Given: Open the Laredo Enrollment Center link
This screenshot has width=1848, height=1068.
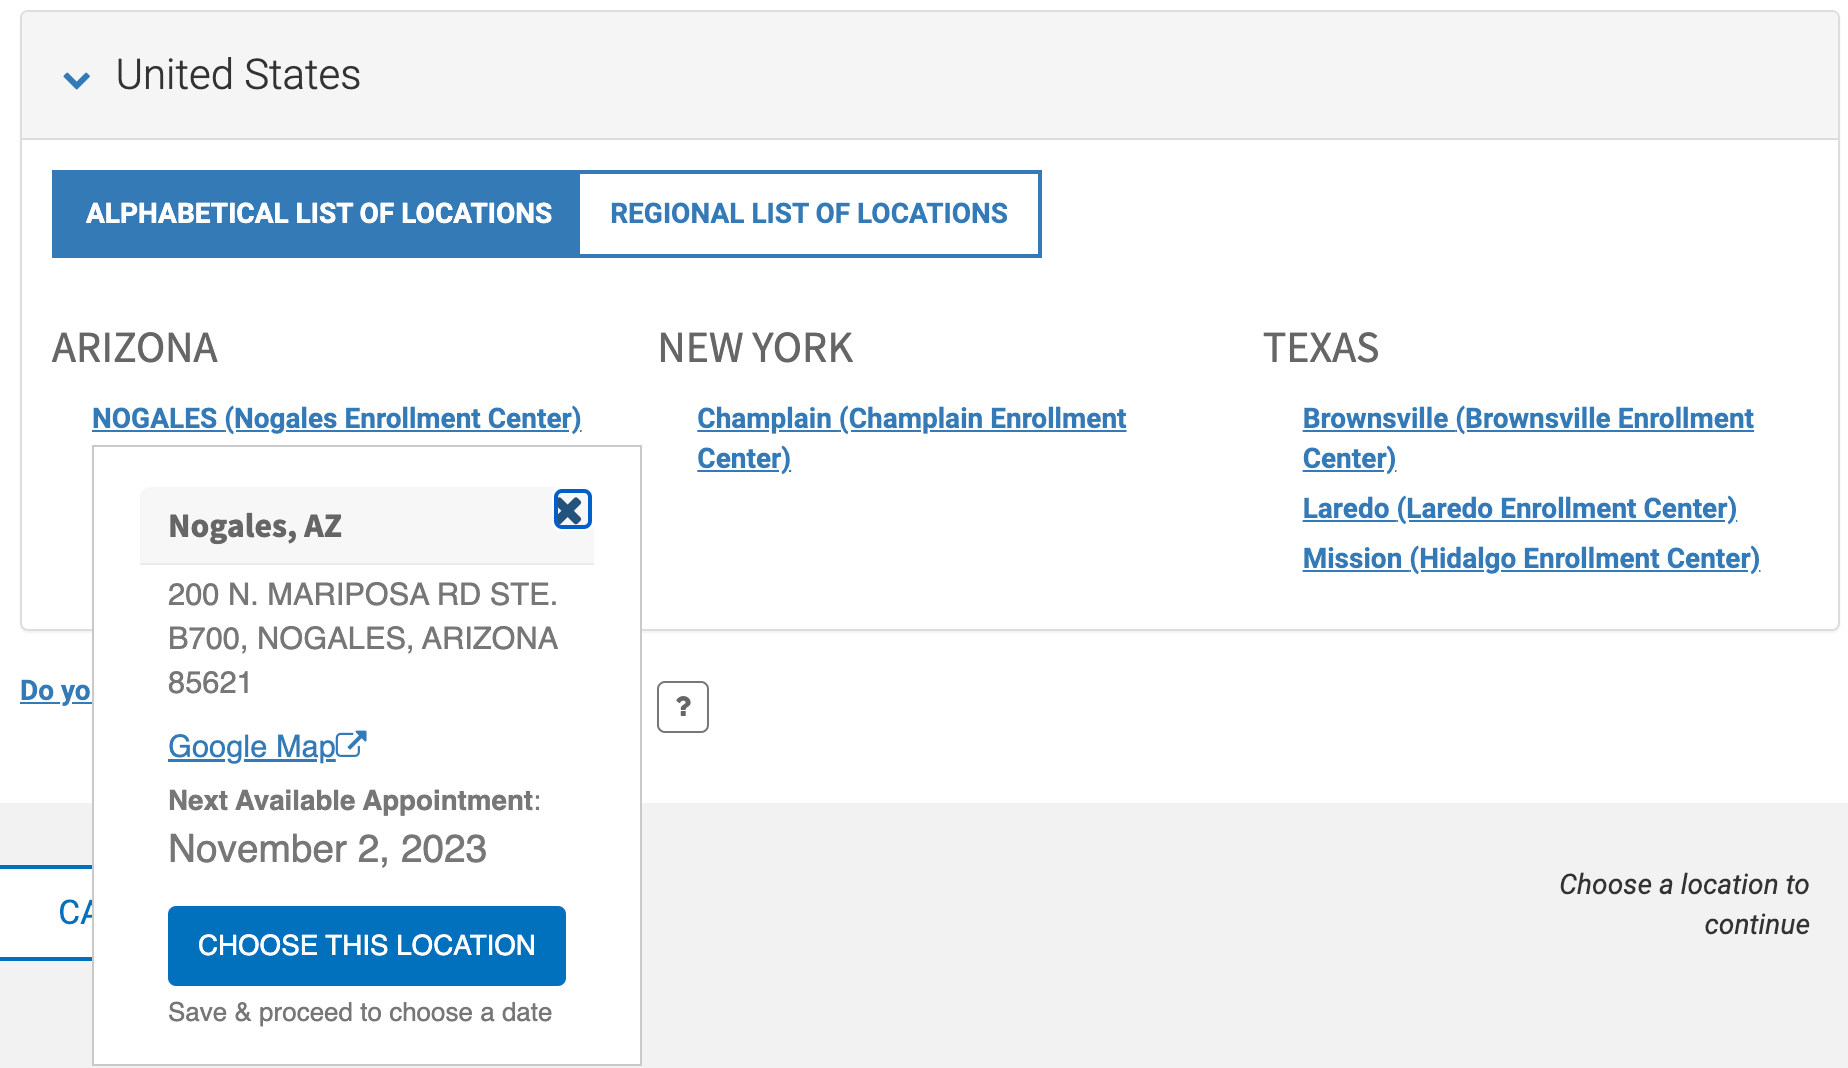Looking at the screenshot, I should tap(1519, 508).
